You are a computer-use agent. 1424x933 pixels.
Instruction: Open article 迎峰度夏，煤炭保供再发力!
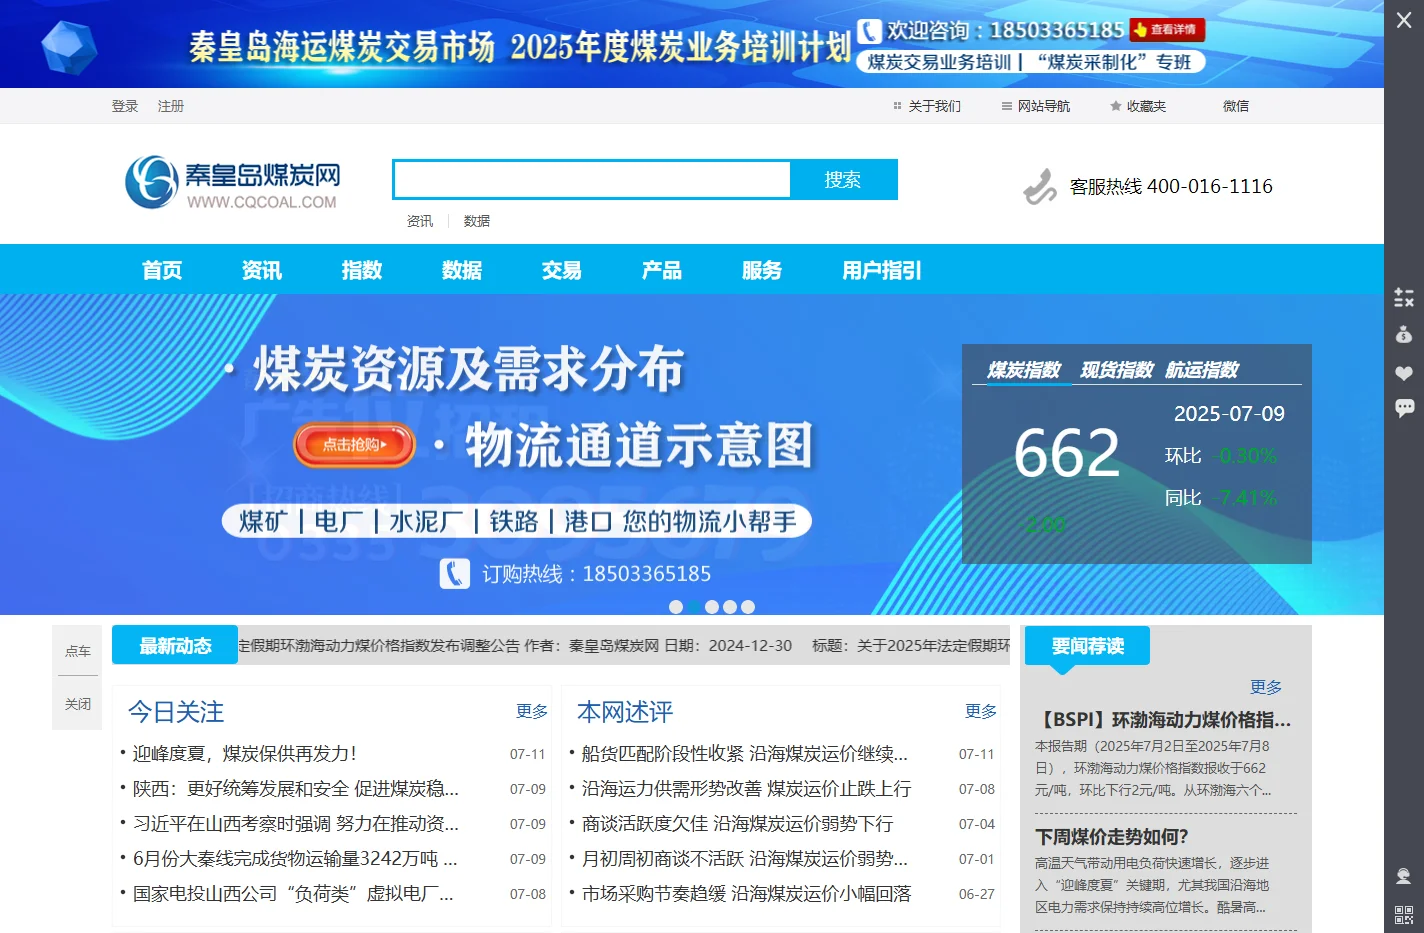pos(245,754)
